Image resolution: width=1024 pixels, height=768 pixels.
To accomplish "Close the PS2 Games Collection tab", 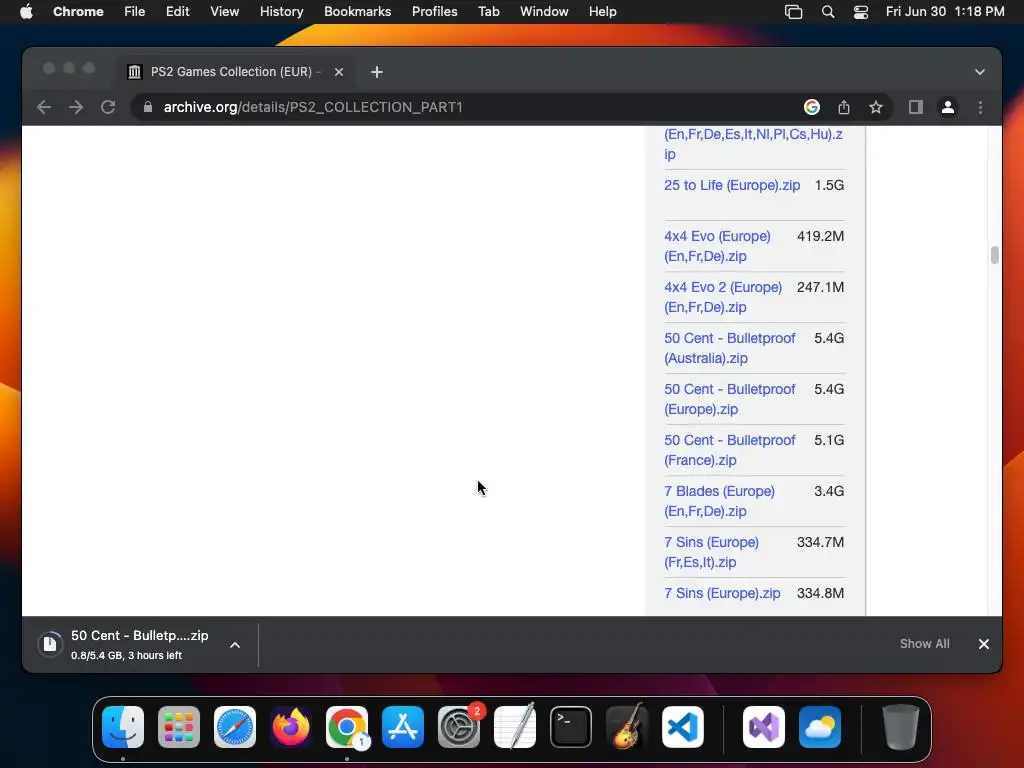I will click(x=339, y=72).
